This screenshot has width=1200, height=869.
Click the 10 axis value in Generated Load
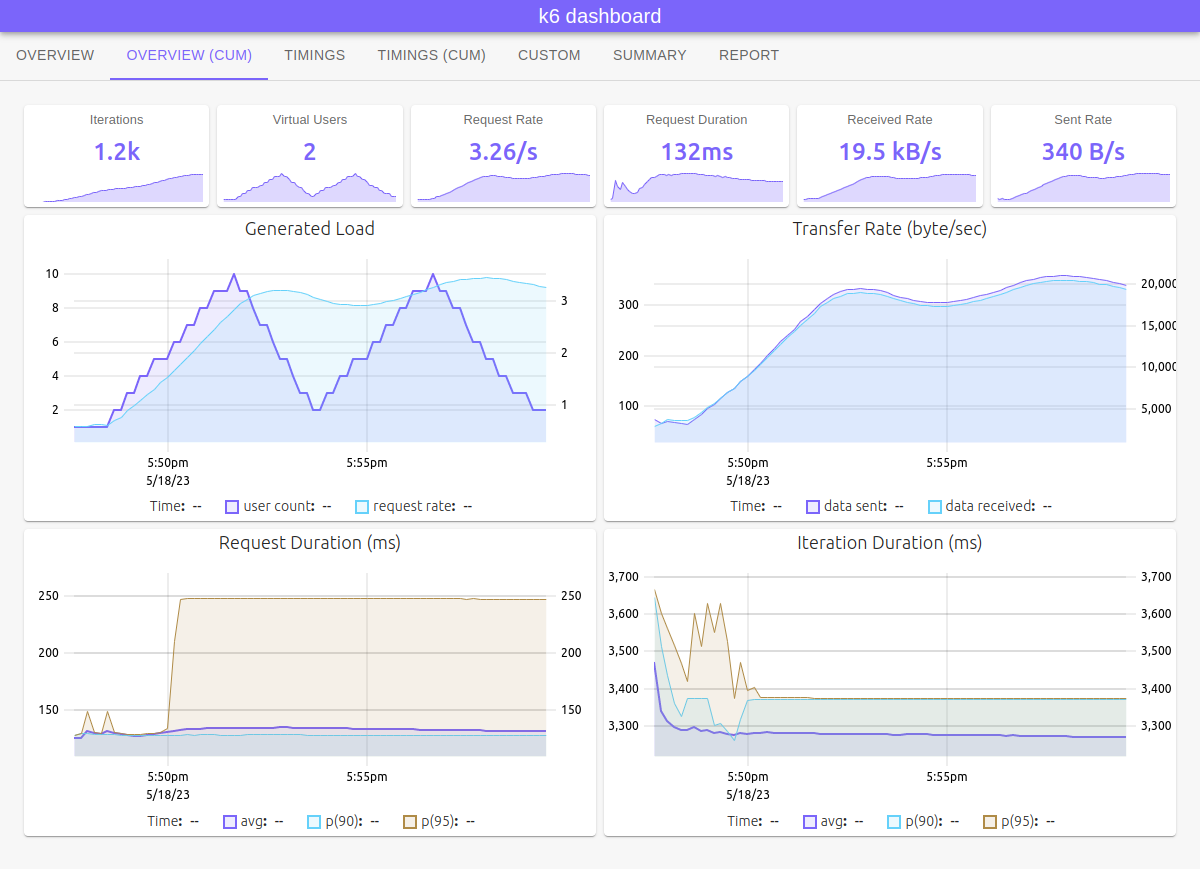click(x=52, y=274)
